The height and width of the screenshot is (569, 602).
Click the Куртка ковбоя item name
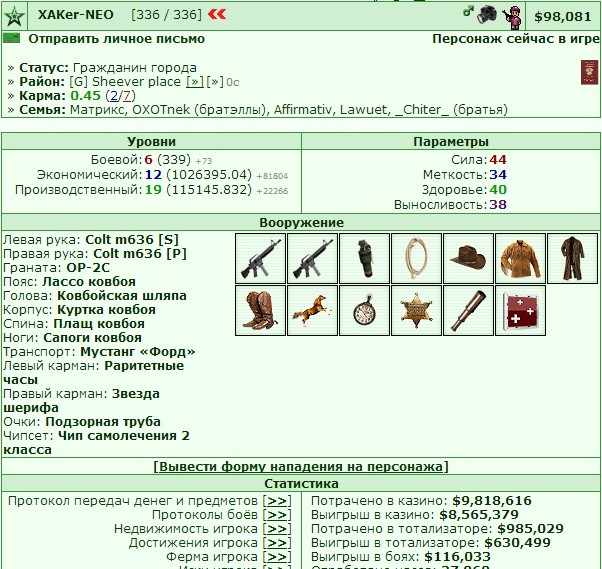coord(106,309)
